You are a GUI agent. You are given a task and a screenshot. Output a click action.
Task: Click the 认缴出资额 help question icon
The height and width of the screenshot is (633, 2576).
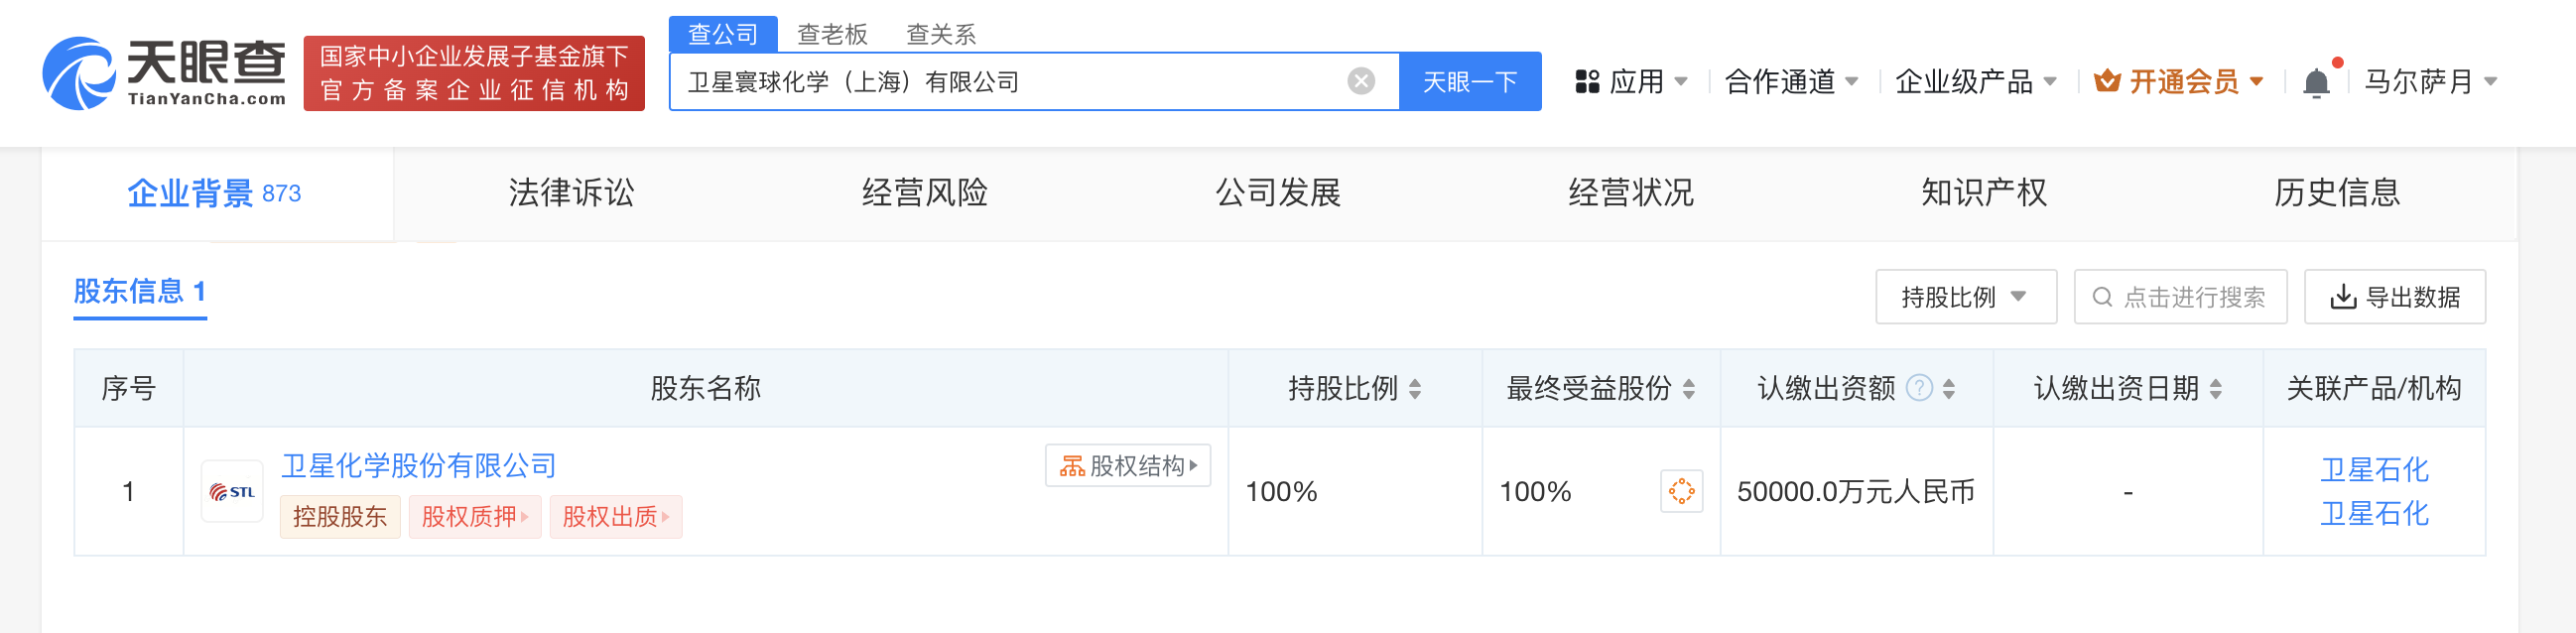coord(1919,388)
